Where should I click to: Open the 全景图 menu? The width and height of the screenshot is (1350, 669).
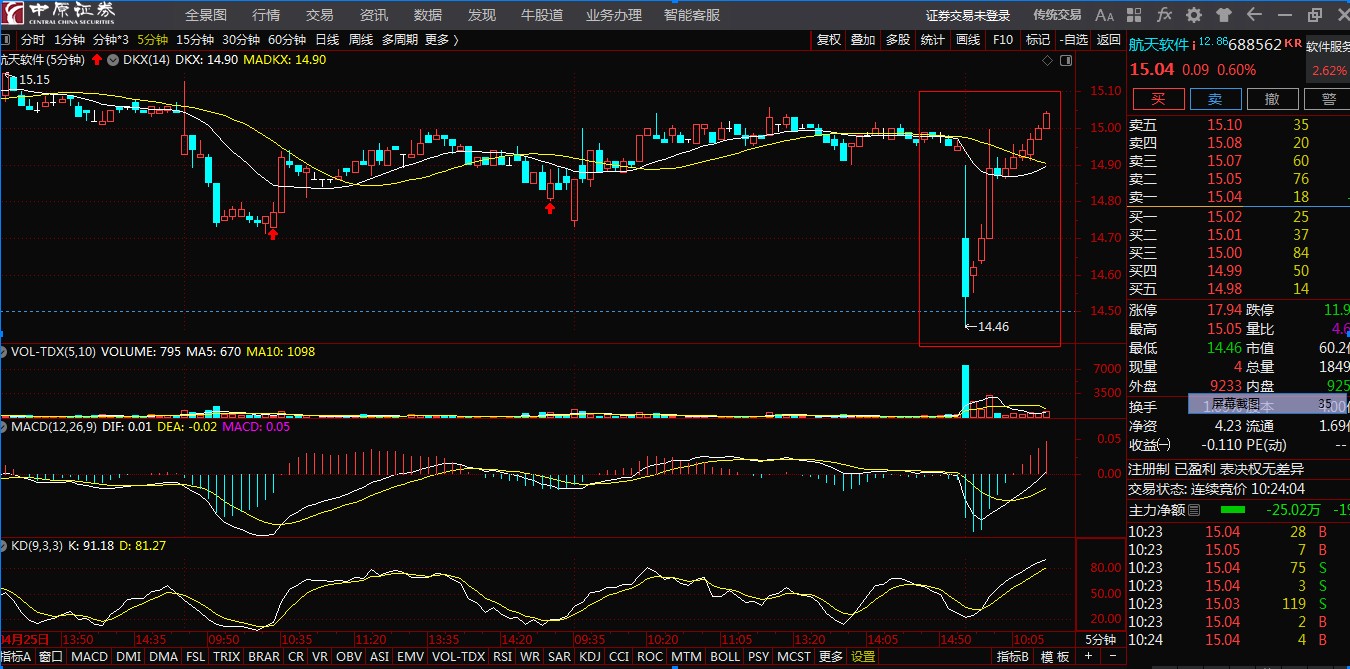pyautogui.click(x=206, y=15)
